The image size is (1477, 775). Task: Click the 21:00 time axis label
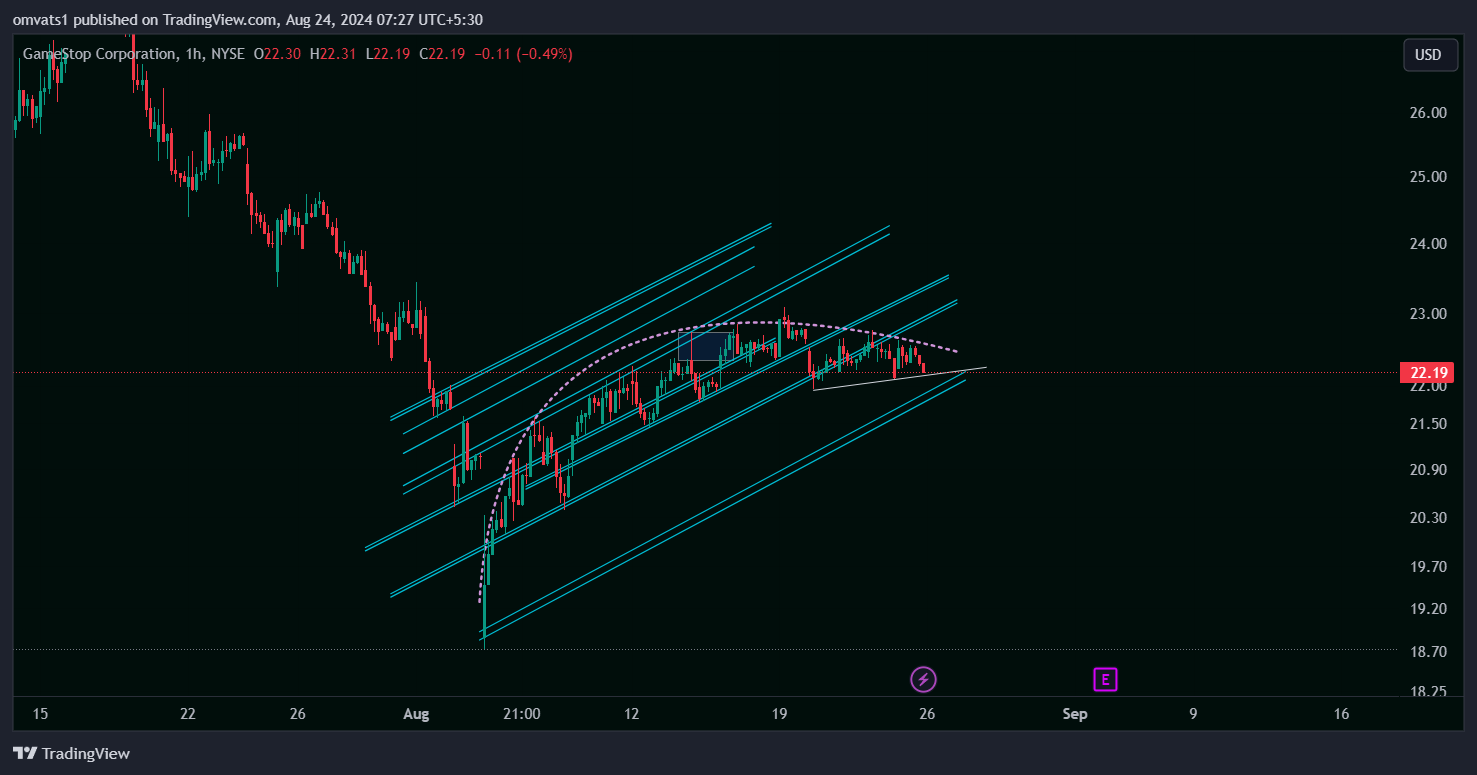[522, 714]
